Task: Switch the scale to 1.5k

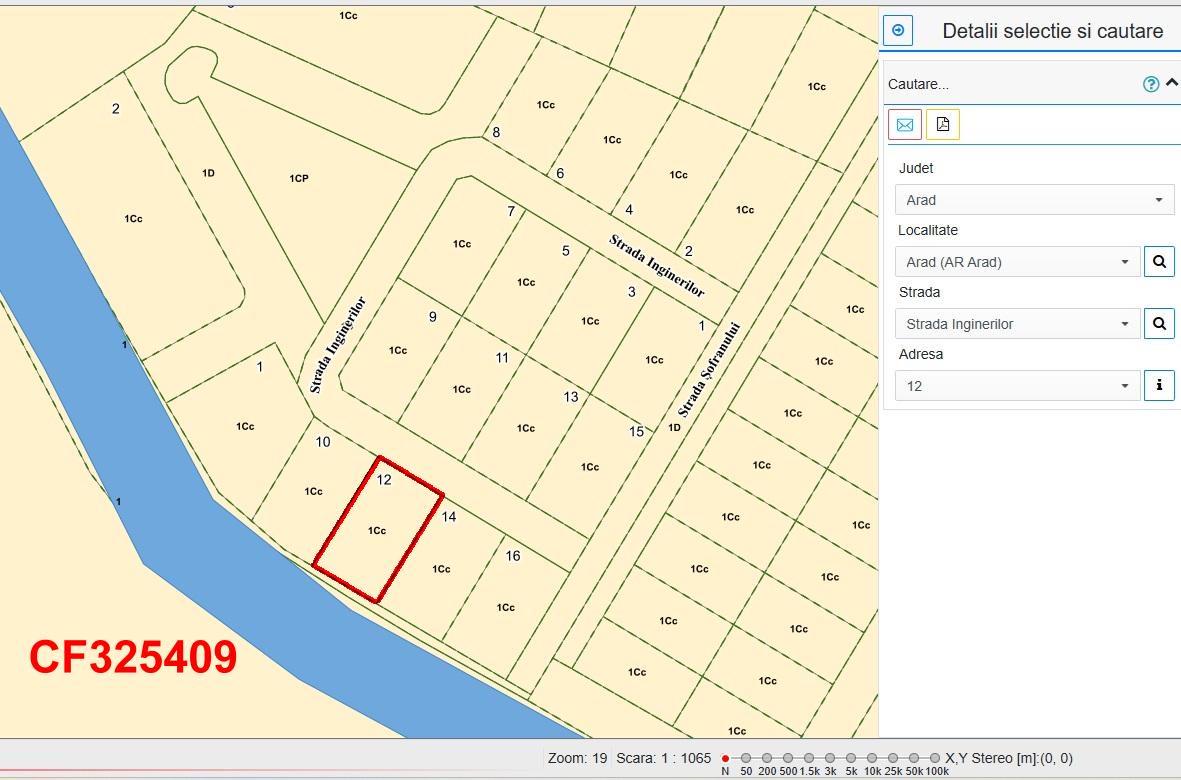Action: tap(809, 758)
